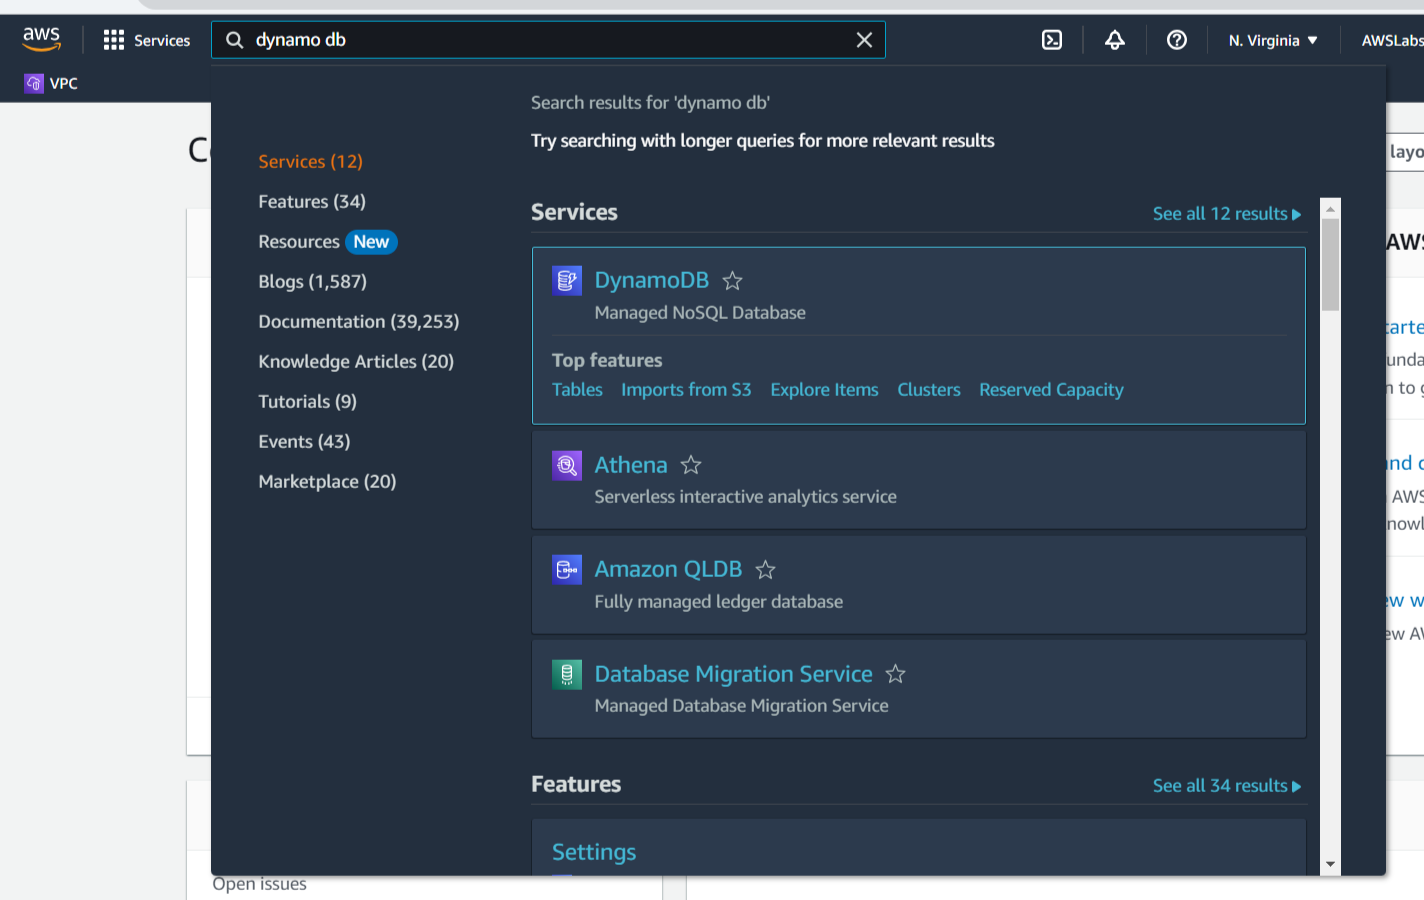
Task: Open the Database Migration Service link
Action: (x=734, y=674)
